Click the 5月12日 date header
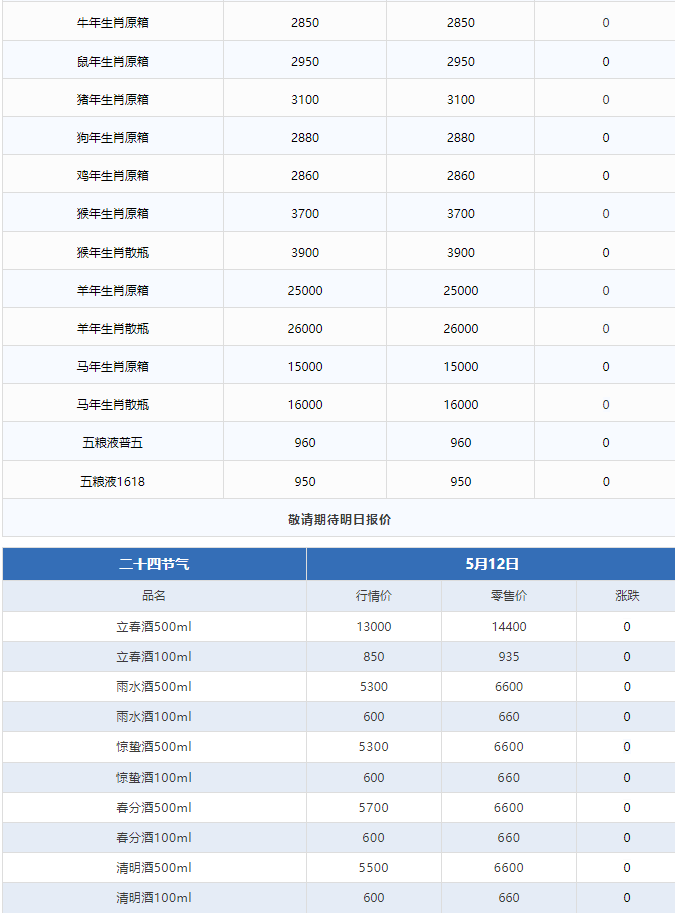 [492, 564]
